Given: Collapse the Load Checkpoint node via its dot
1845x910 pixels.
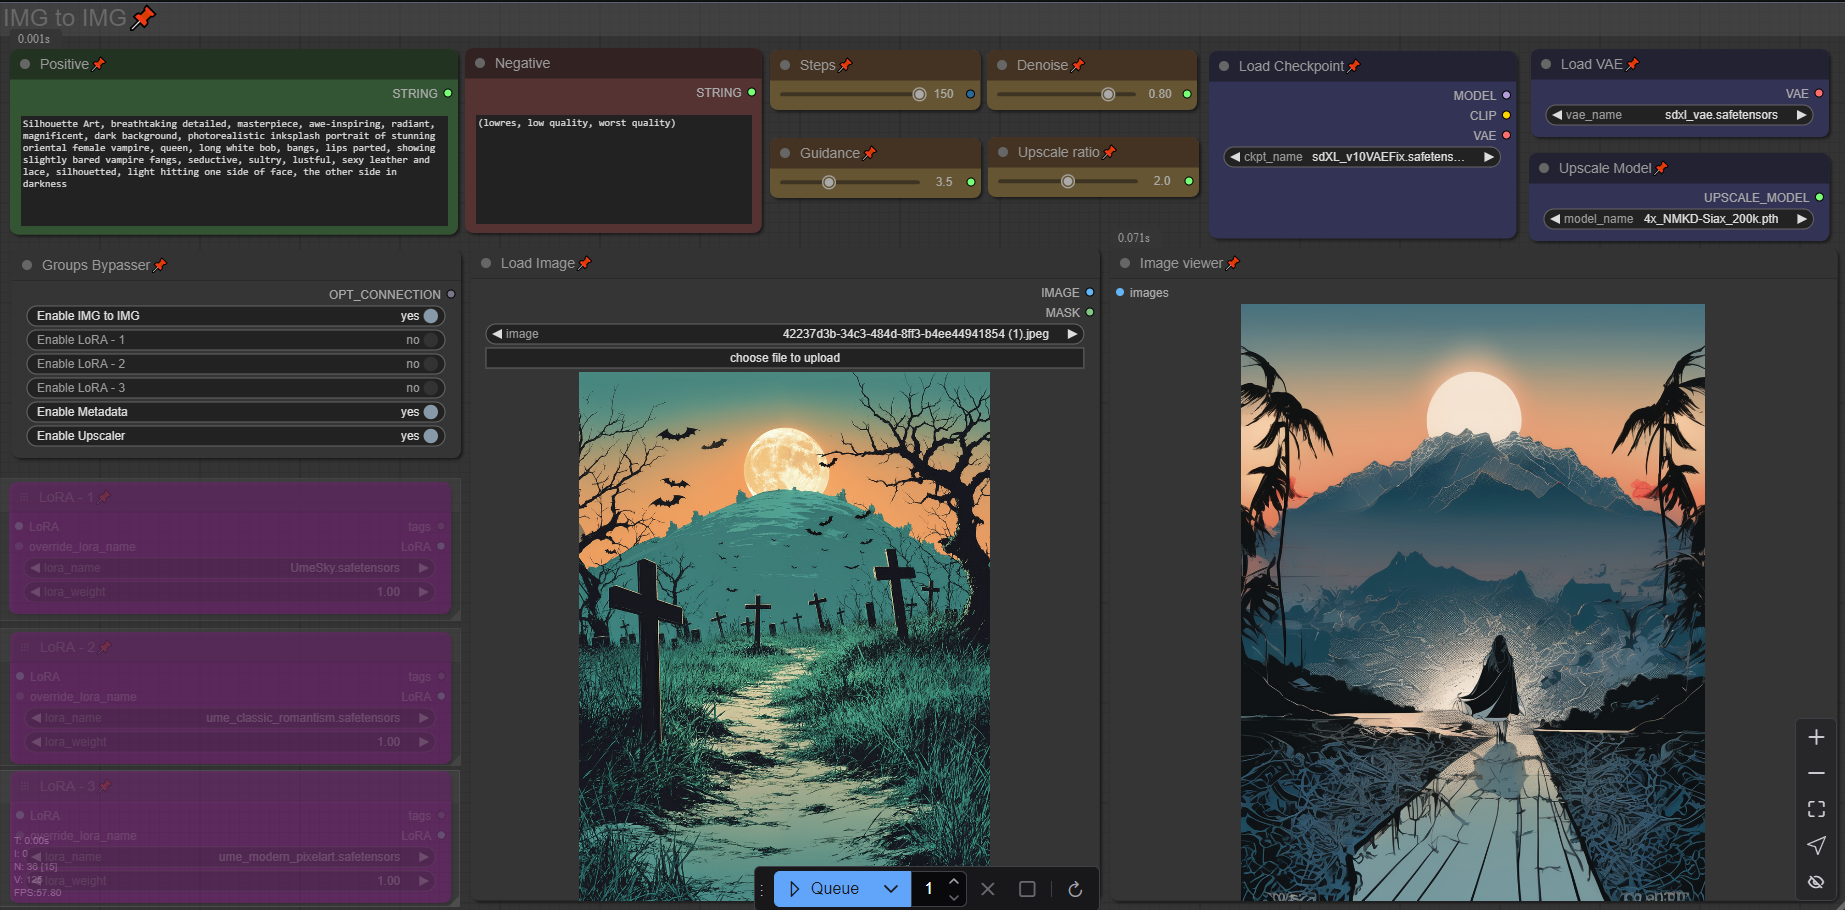Looking at the screenshot, I should 1223,66.
